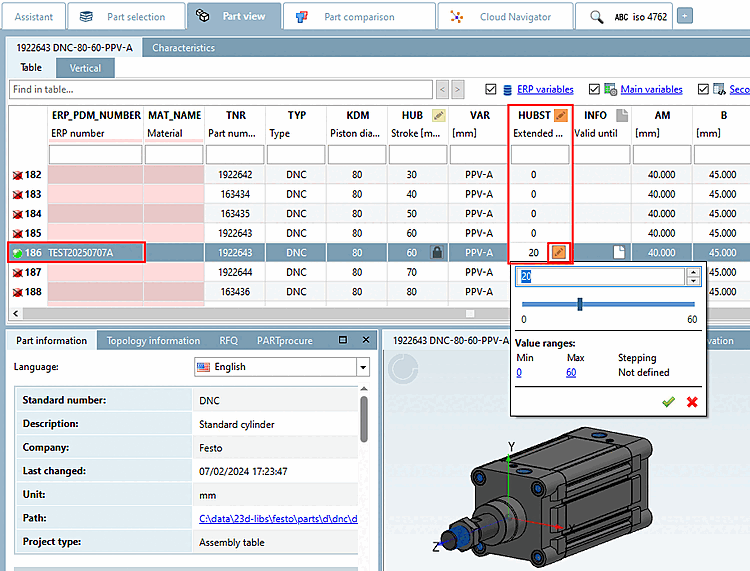Click the slider handle for extended stroke

tap(580, 303)
